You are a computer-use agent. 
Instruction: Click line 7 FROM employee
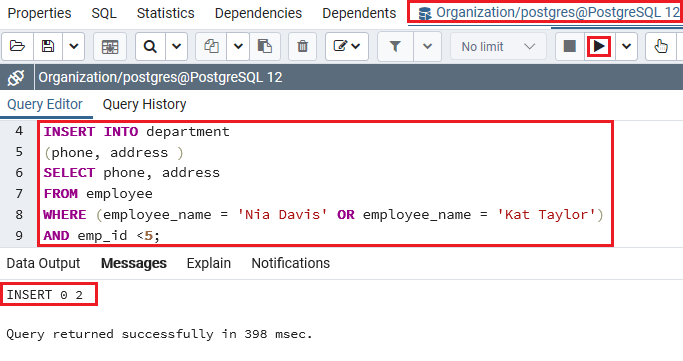click(98, 194)
